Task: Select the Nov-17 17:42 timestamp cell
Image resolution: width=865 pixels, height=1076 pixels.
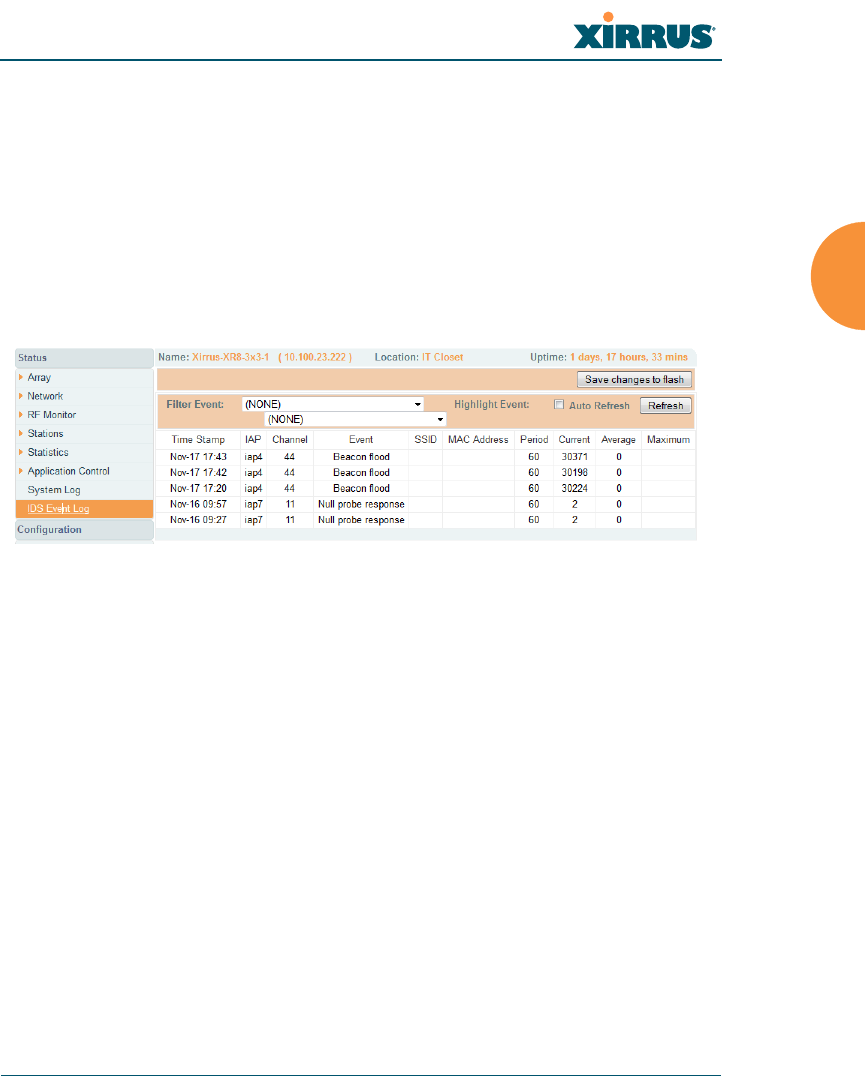Action: [x=198, y=472]
